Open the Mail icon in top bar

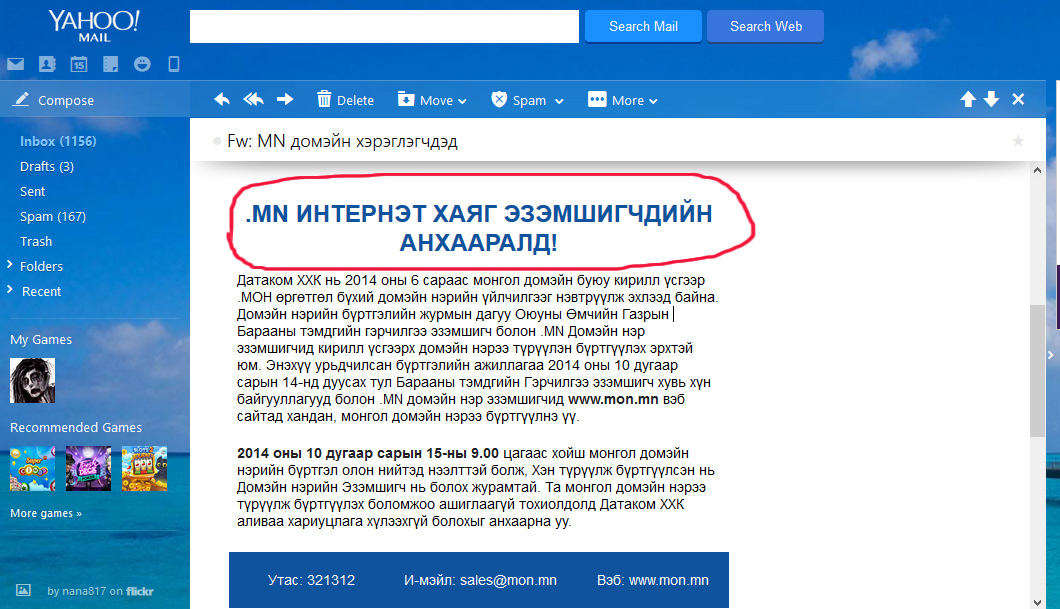pyautogui.click(x=16, y=64)
